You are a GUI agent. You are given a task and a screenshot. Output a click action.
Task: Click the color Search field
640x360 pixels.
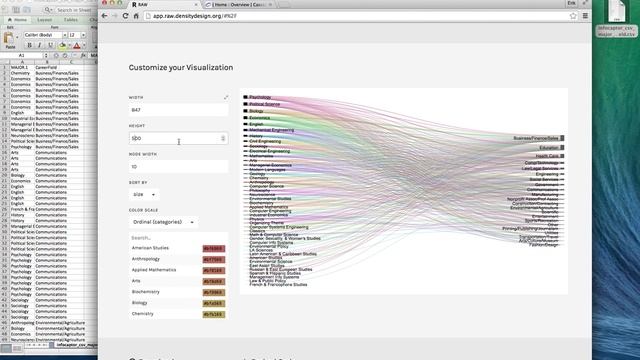178,238
